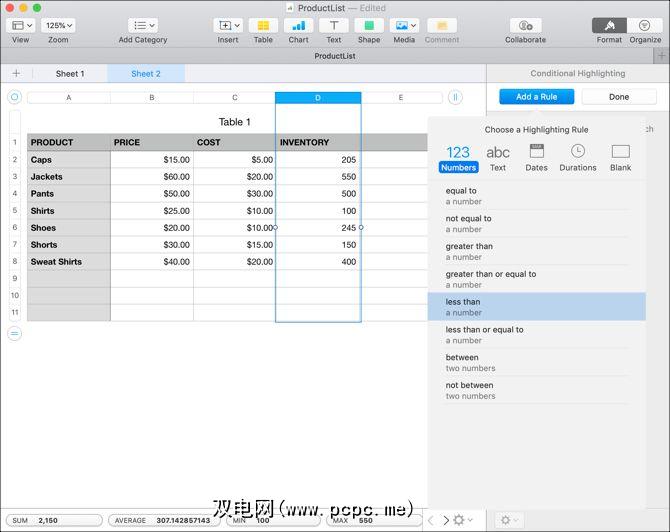Select the Dates rule type icon
Viewport: 670px width, 532px height.
(x=537, y=156)
